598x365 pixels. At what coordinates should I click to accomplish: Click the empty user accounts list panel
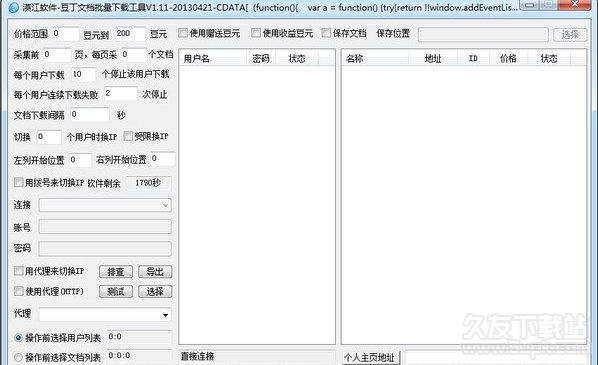click(257, 205)
